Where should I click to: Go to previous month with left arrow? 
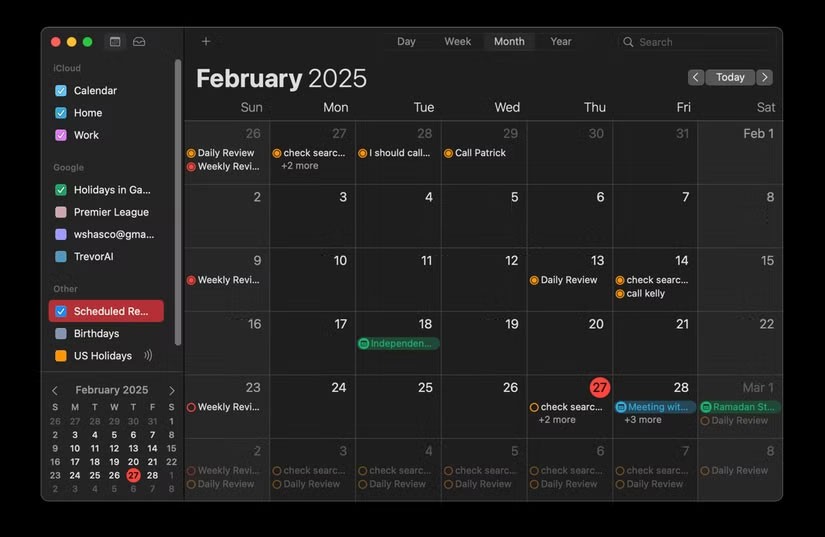pyautogui.click(x=696, y=77)
